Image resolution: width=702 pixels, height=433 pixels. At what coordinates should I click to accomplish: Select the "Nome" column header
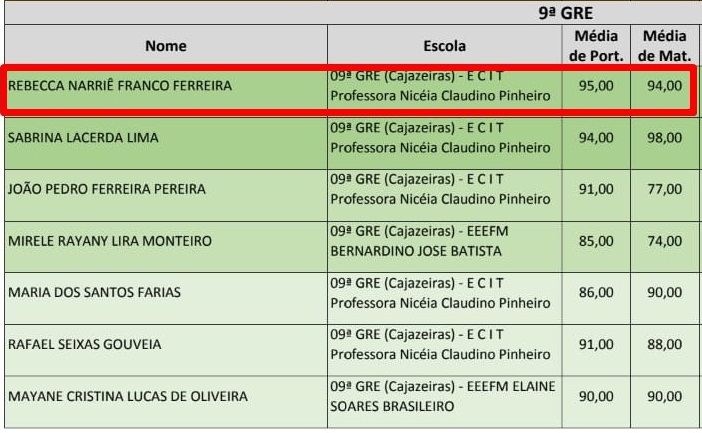tap(166, 46)
